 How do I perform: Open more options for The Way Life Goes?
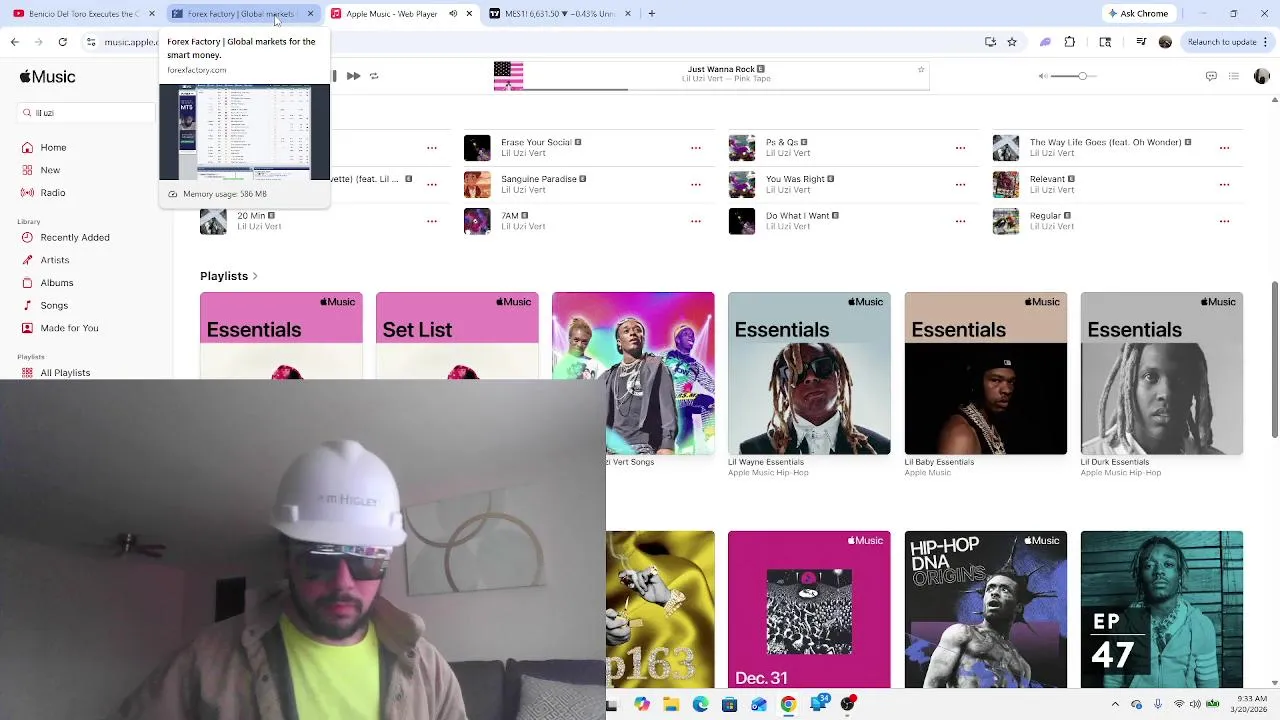(x=1224, y=148)
